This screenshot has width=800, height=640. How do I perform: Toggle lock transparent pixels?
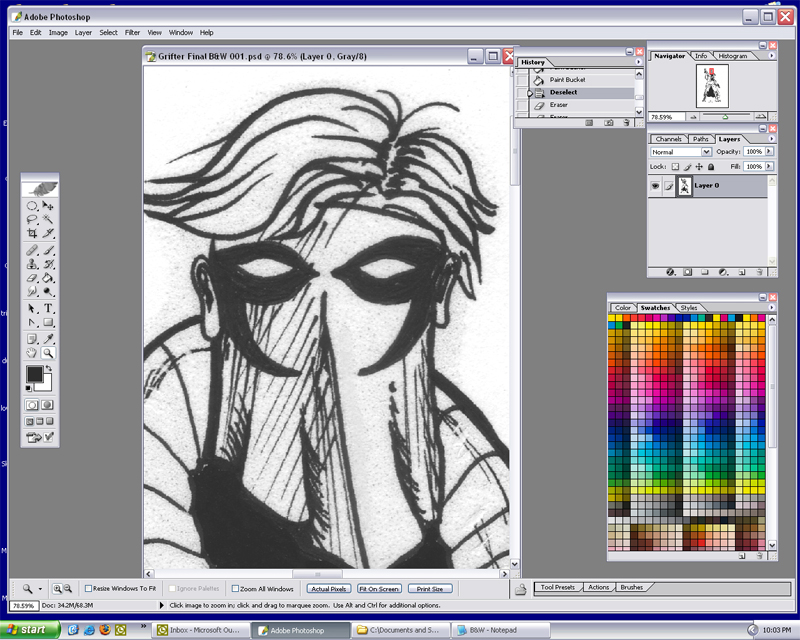click(675, 166)
